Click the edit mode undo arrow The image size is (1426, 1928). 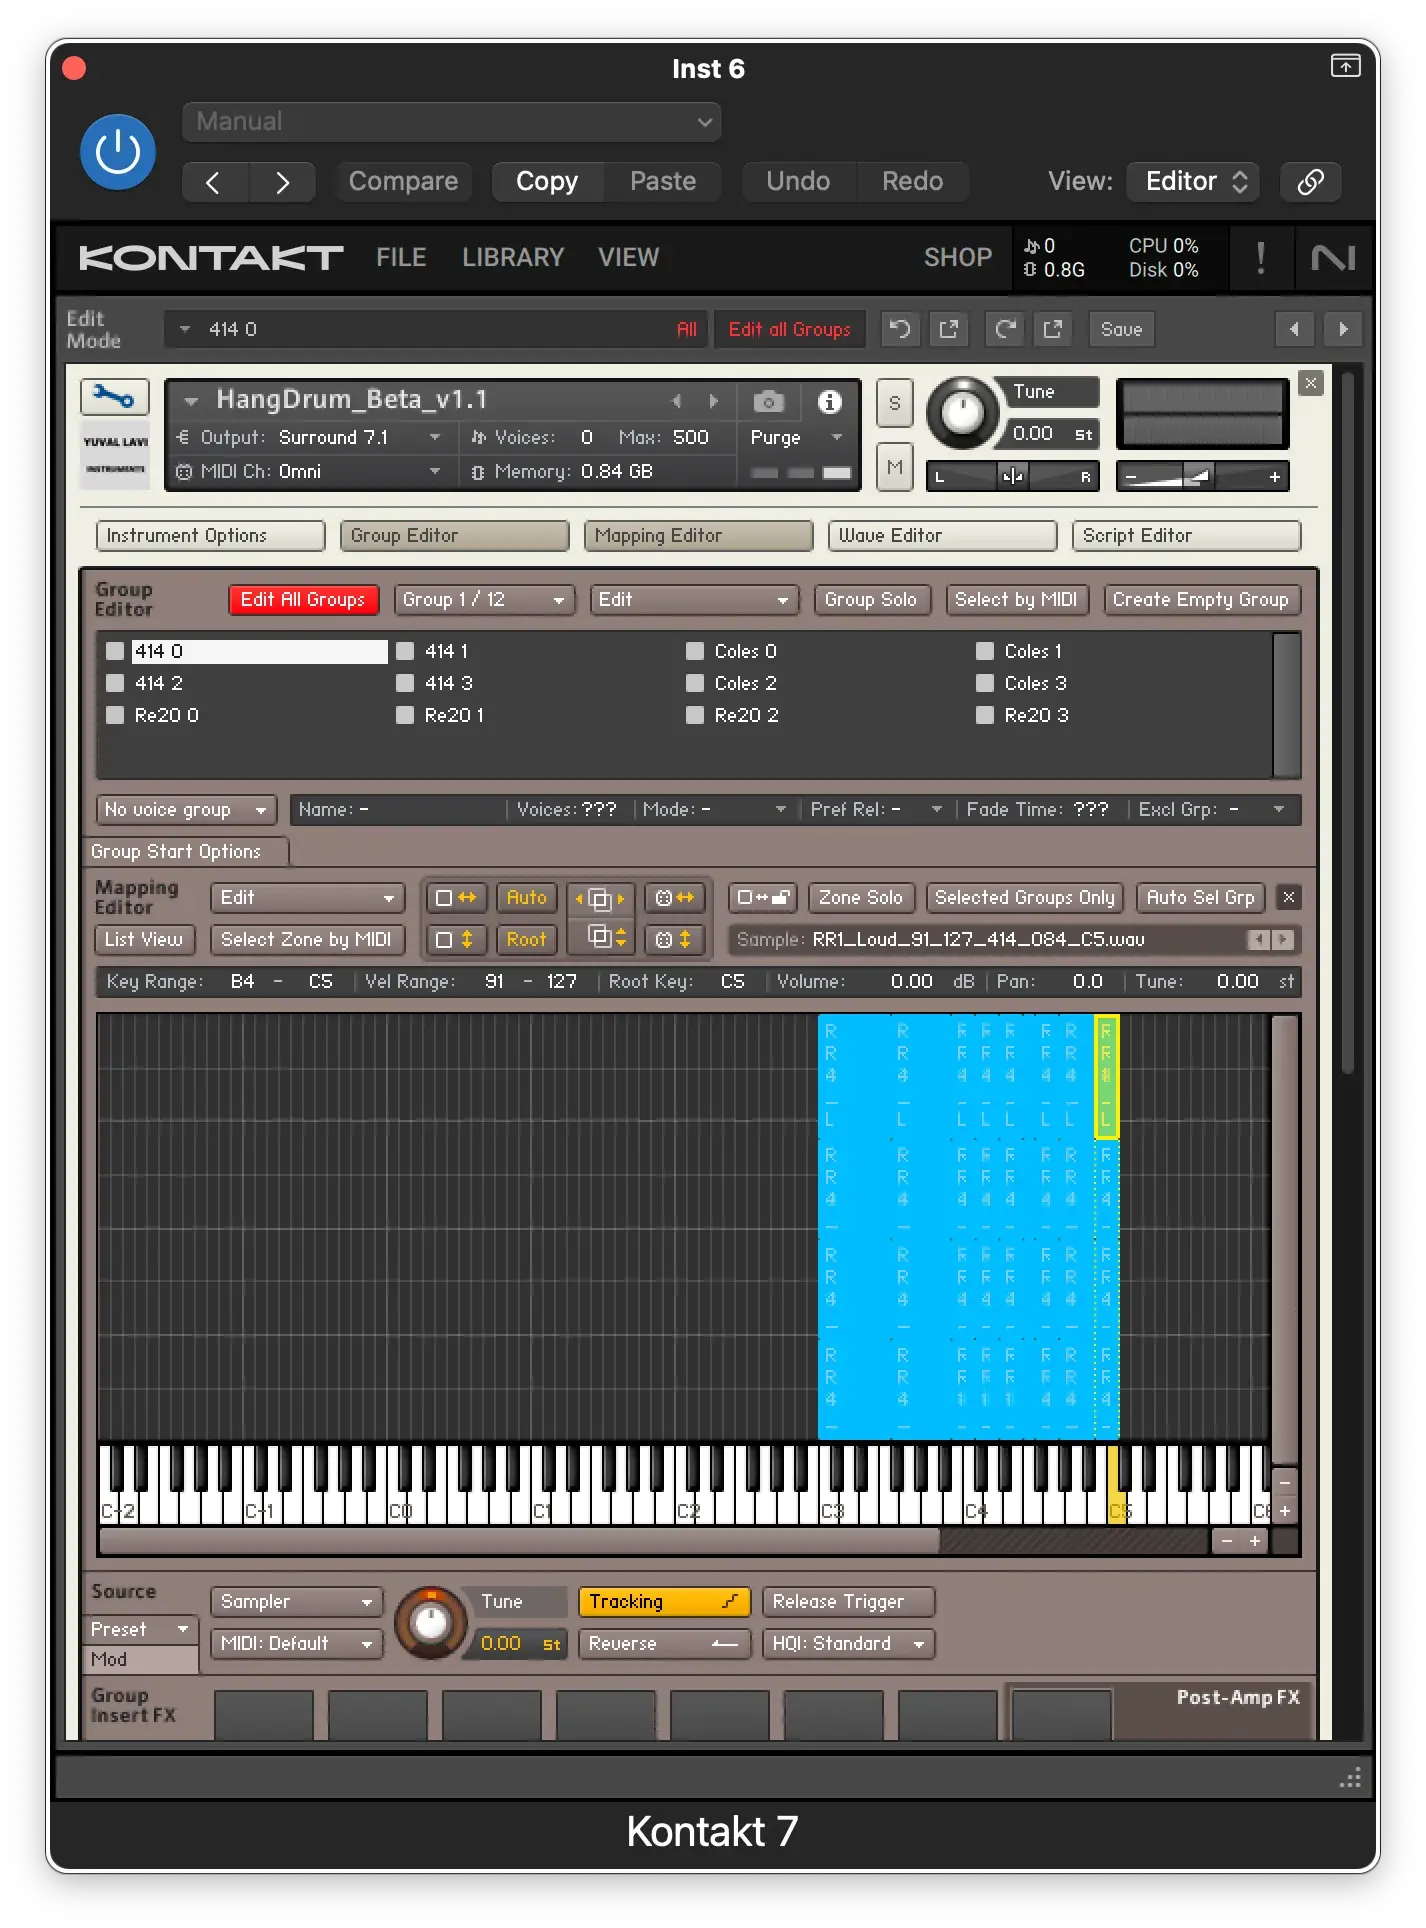coord(900,329)
